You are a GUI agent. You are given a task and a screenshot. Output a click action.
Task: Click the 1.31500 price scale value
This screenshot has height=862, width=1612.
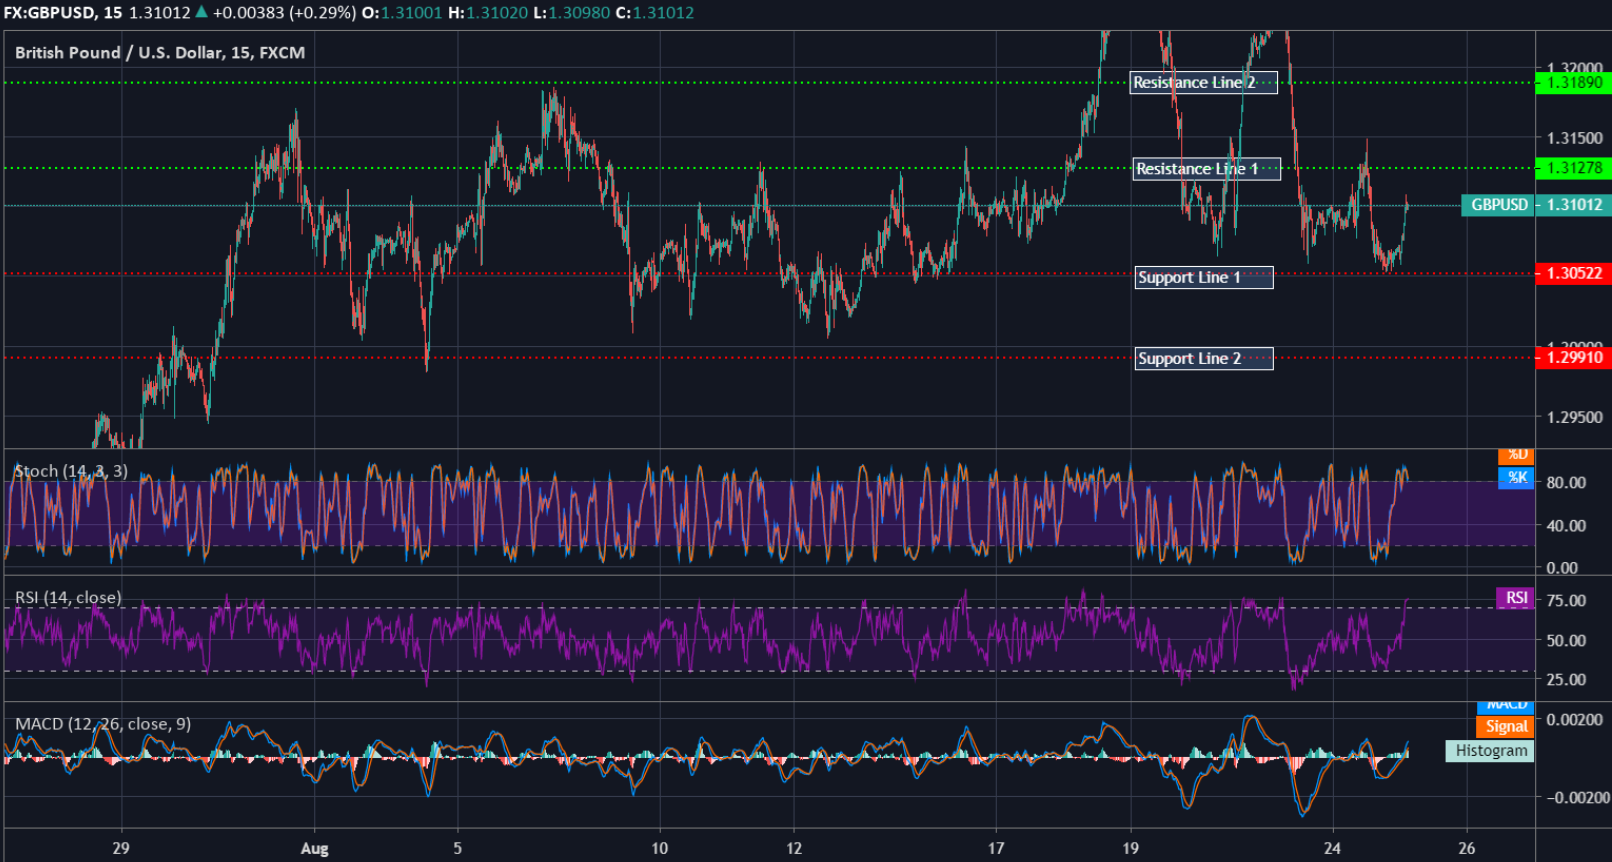coord(1574,139)
